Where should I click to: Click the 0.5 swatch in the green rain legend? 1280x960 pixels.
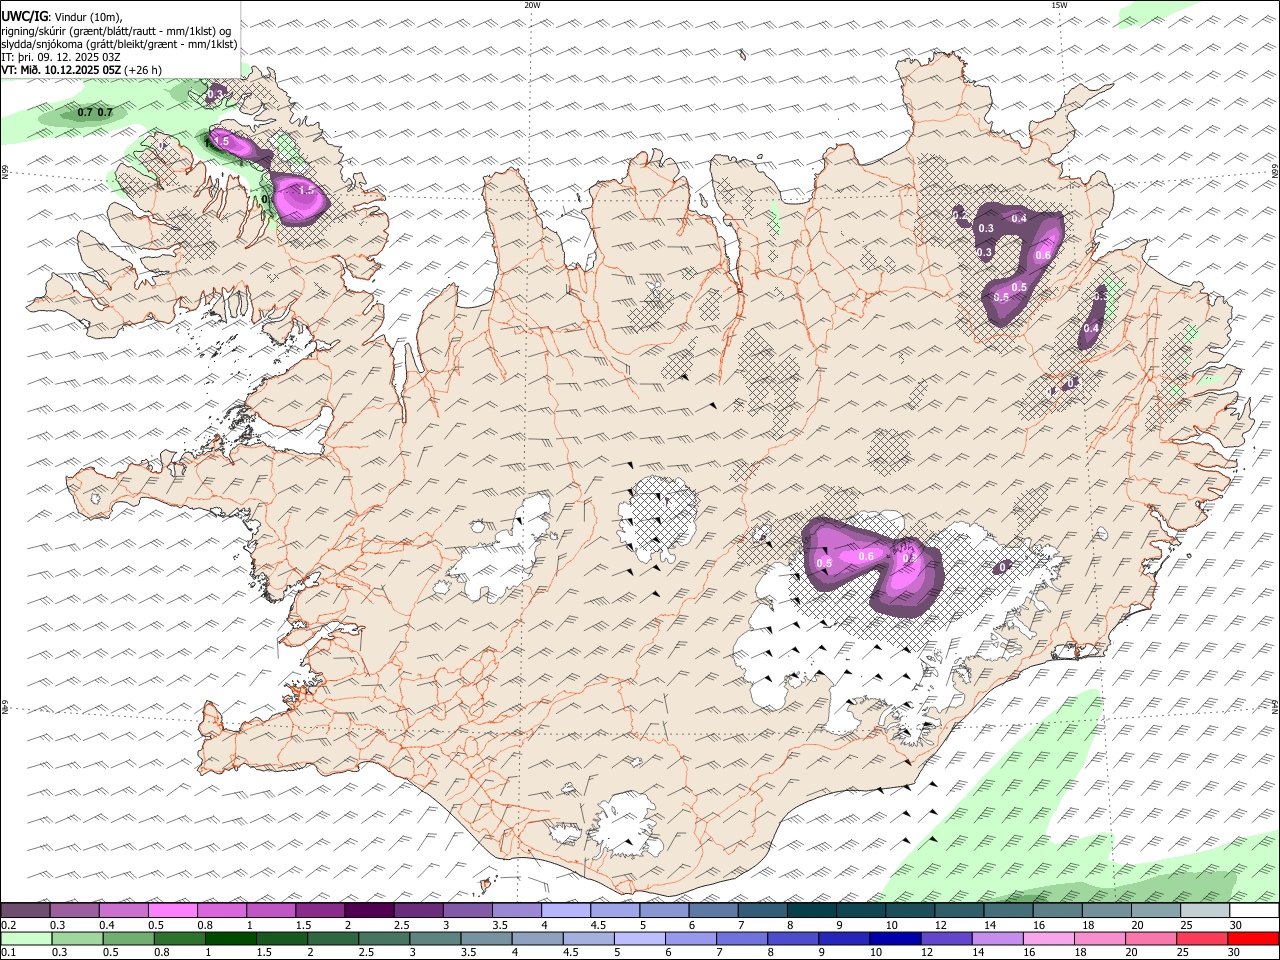point(128,939)
